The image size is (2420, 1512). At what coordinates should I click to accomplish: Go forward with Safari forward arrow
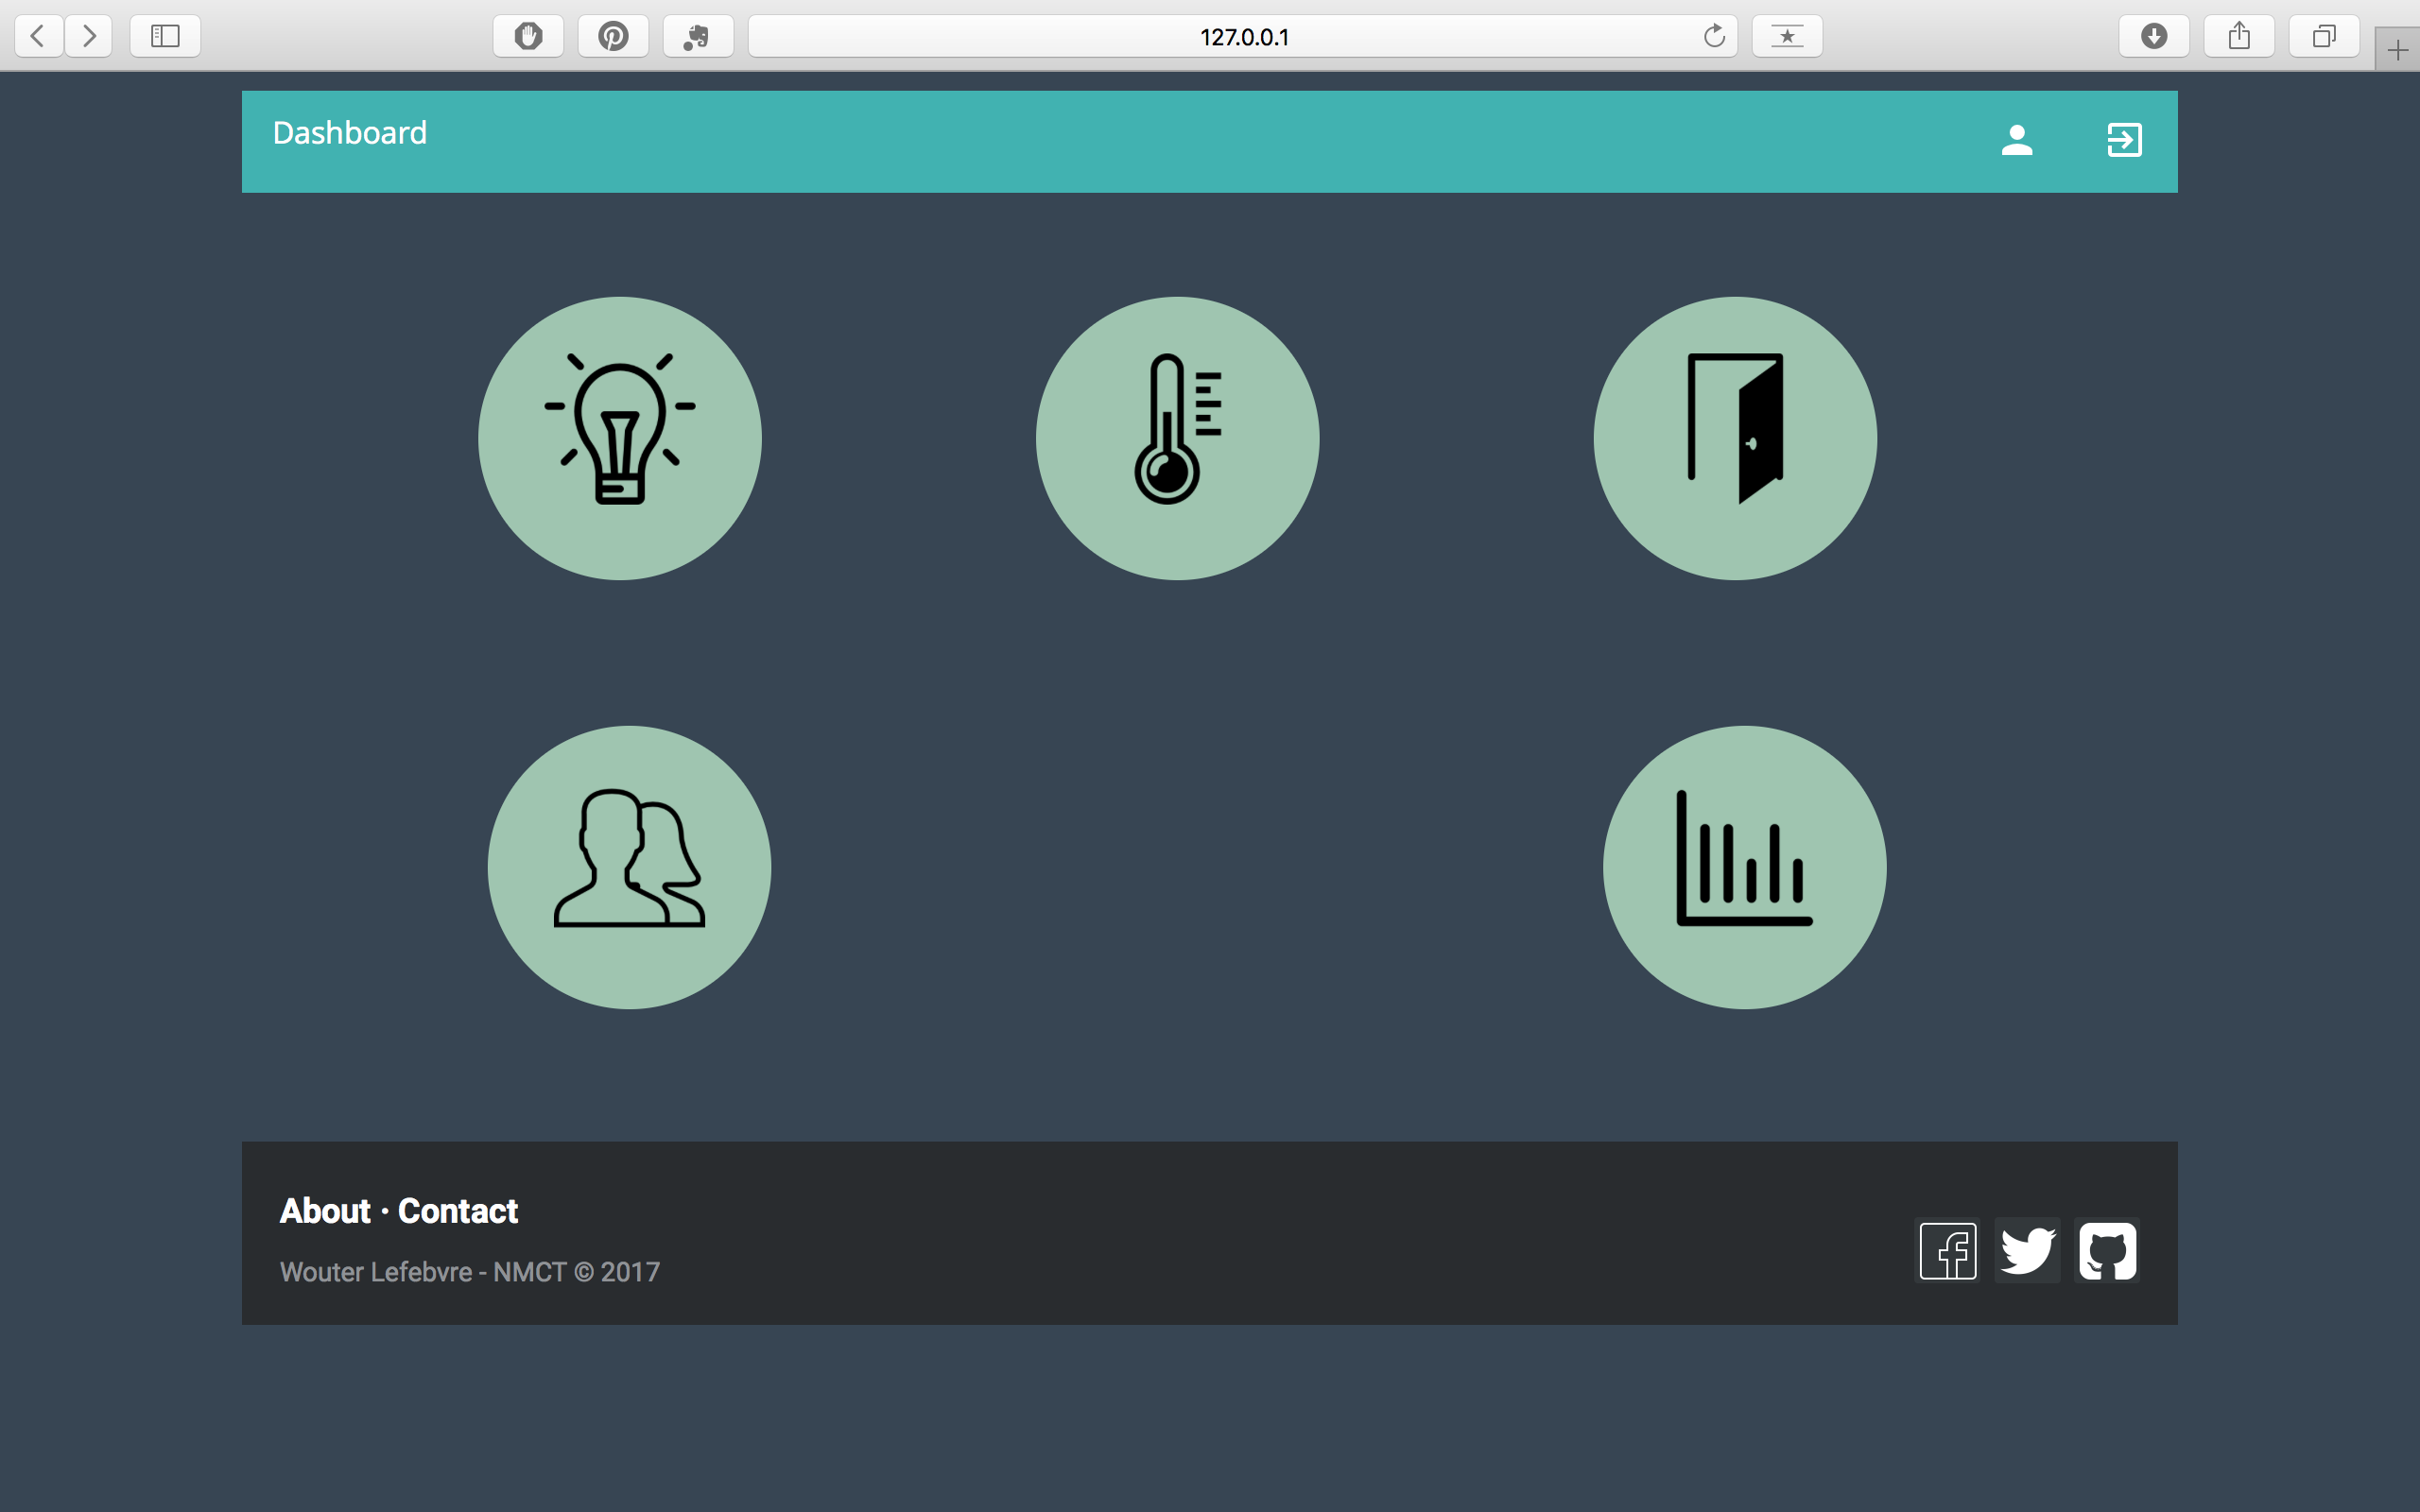tap(89, 36)
